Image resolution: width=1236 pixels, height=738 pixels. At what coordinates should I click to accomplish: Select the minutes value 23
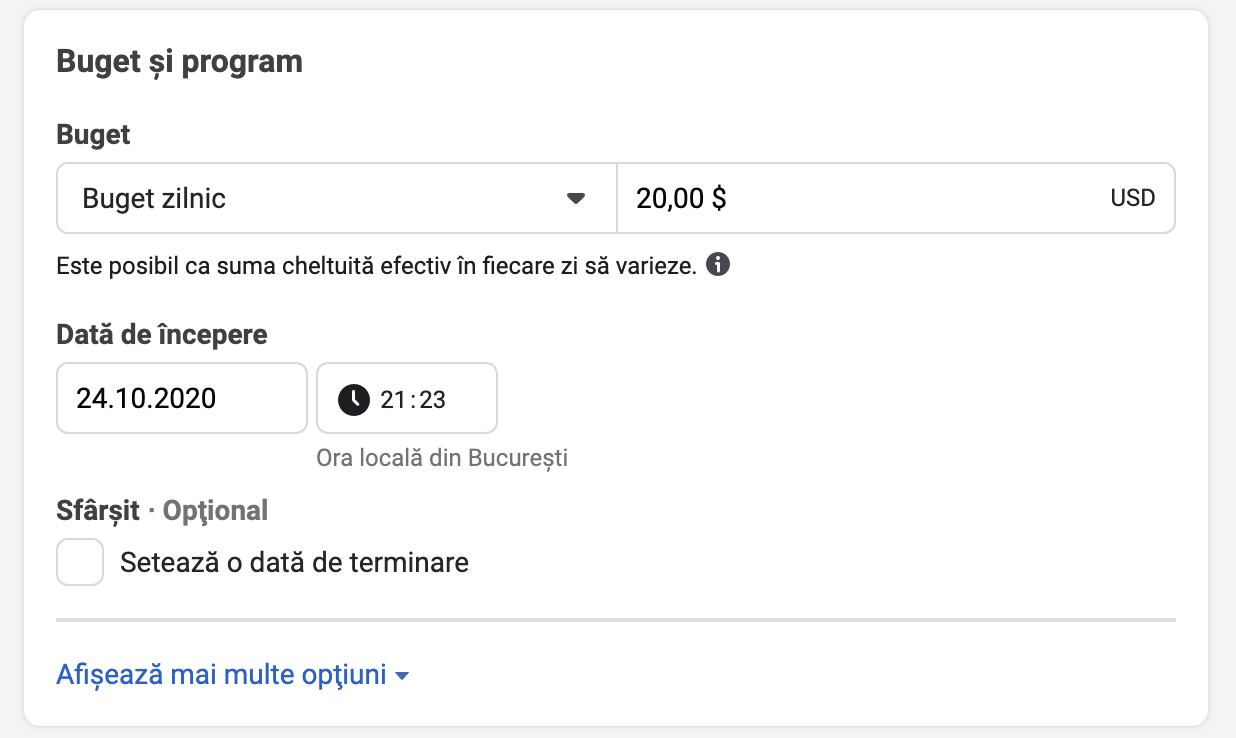[x=433, y=400]
